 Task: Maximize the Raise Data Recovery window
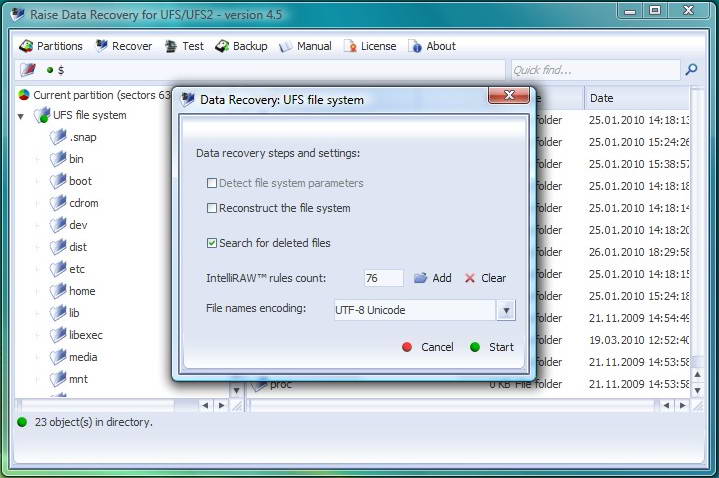(655, 10)
